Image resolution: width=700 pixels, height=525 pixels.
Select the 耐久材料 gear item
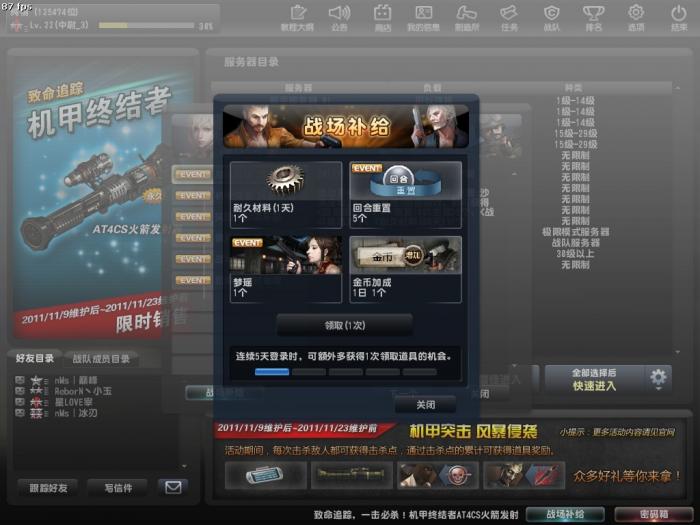coord(286,195)
